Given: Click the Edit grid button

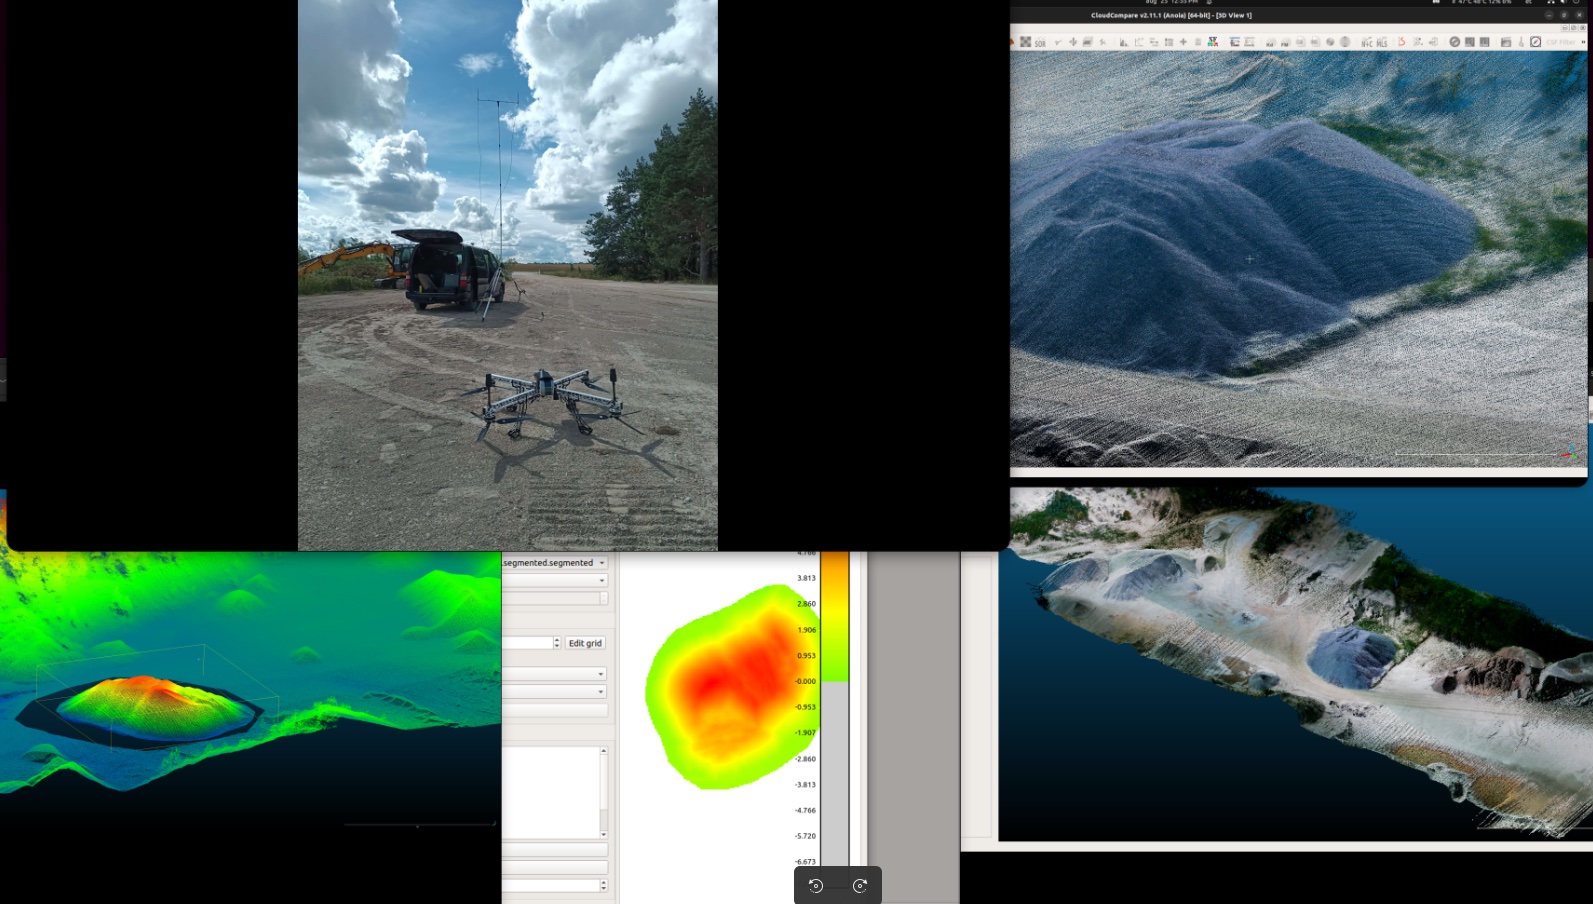Looking at the screenshot, I should pyautogui.click(x=585, y=643).
